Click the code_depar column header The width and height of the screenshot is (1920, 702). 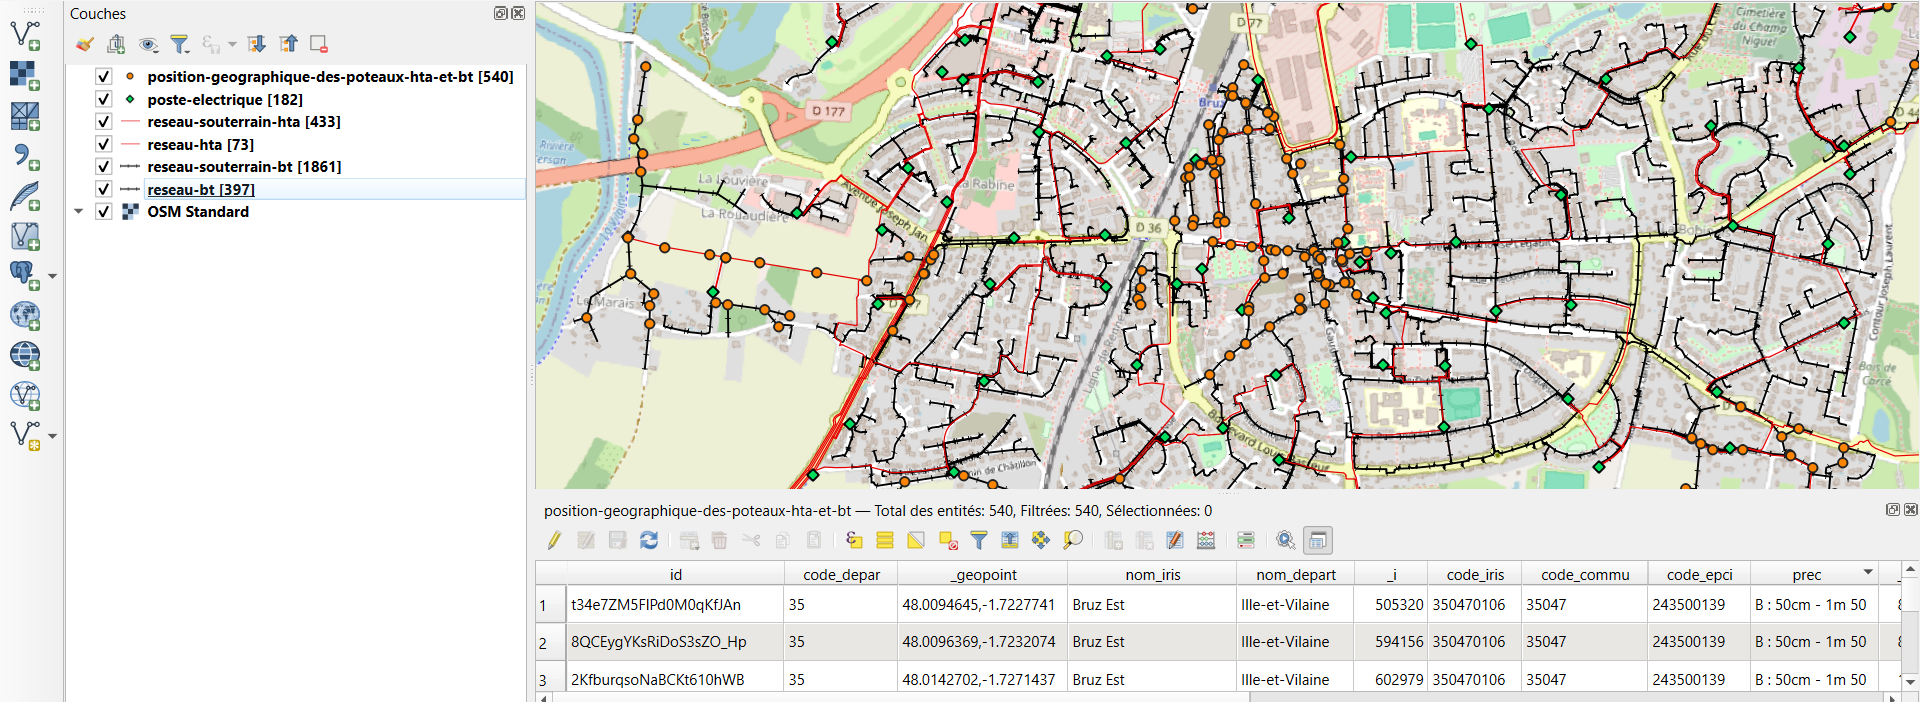click(841, 574)
